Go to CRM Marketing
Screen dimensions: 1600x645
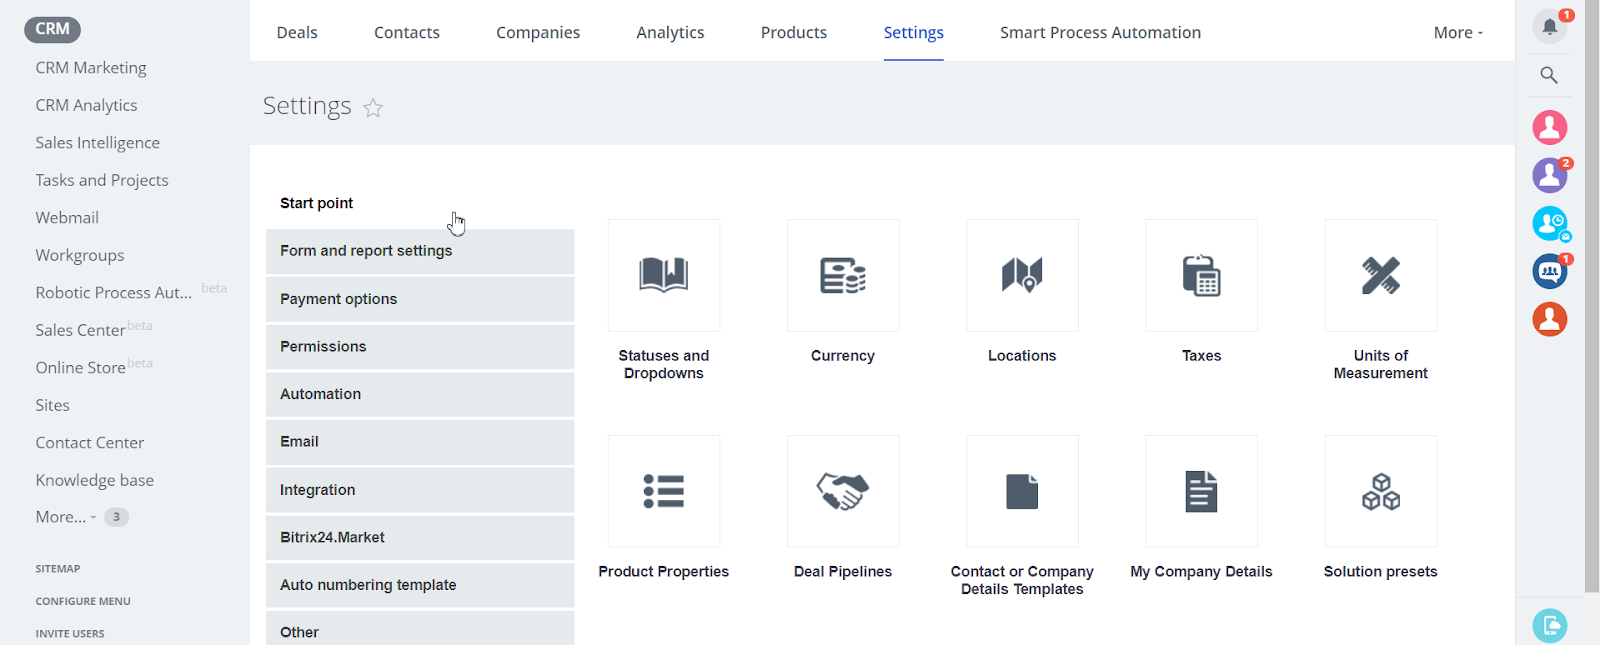tap(91, 68)
